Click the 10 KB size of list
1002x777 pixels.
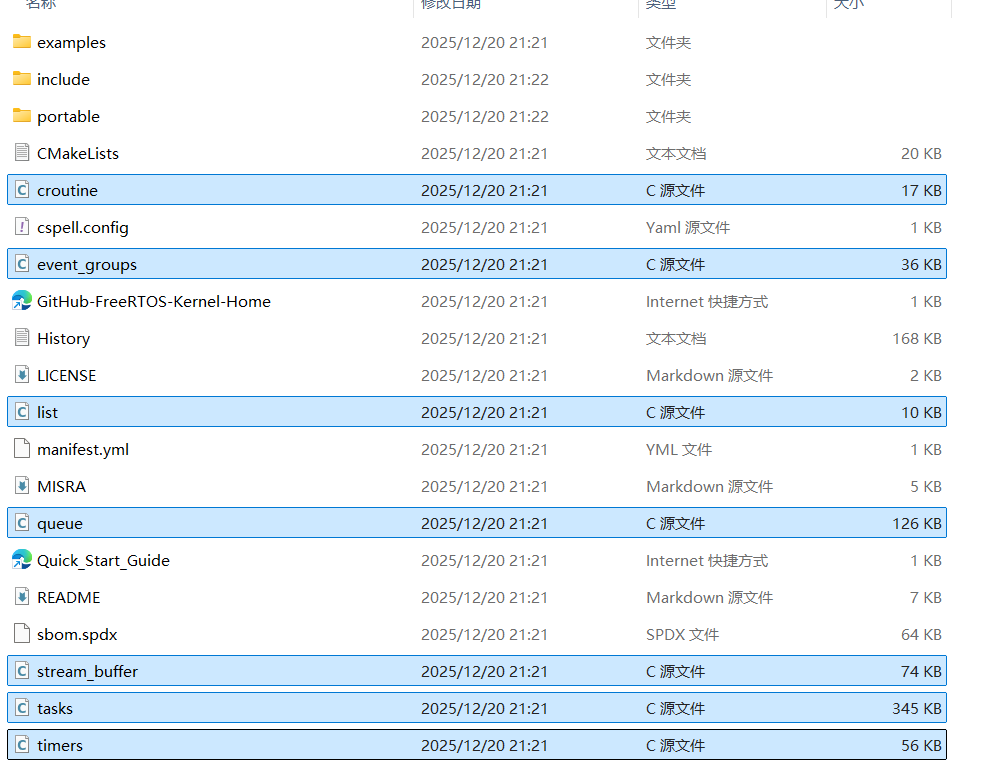coord(921,413)
